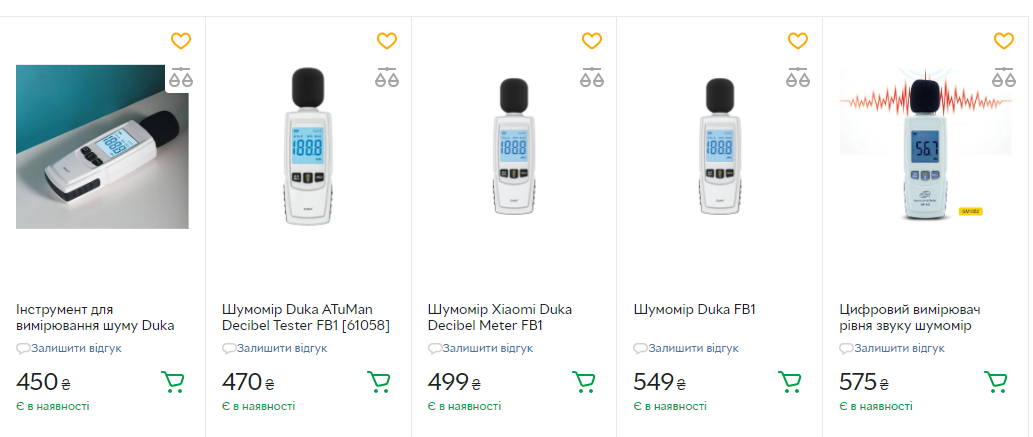1033x437 pixels.
Task: Add the 450 ₴ Duka noise instrument to cart
Action: pos(173,382)
